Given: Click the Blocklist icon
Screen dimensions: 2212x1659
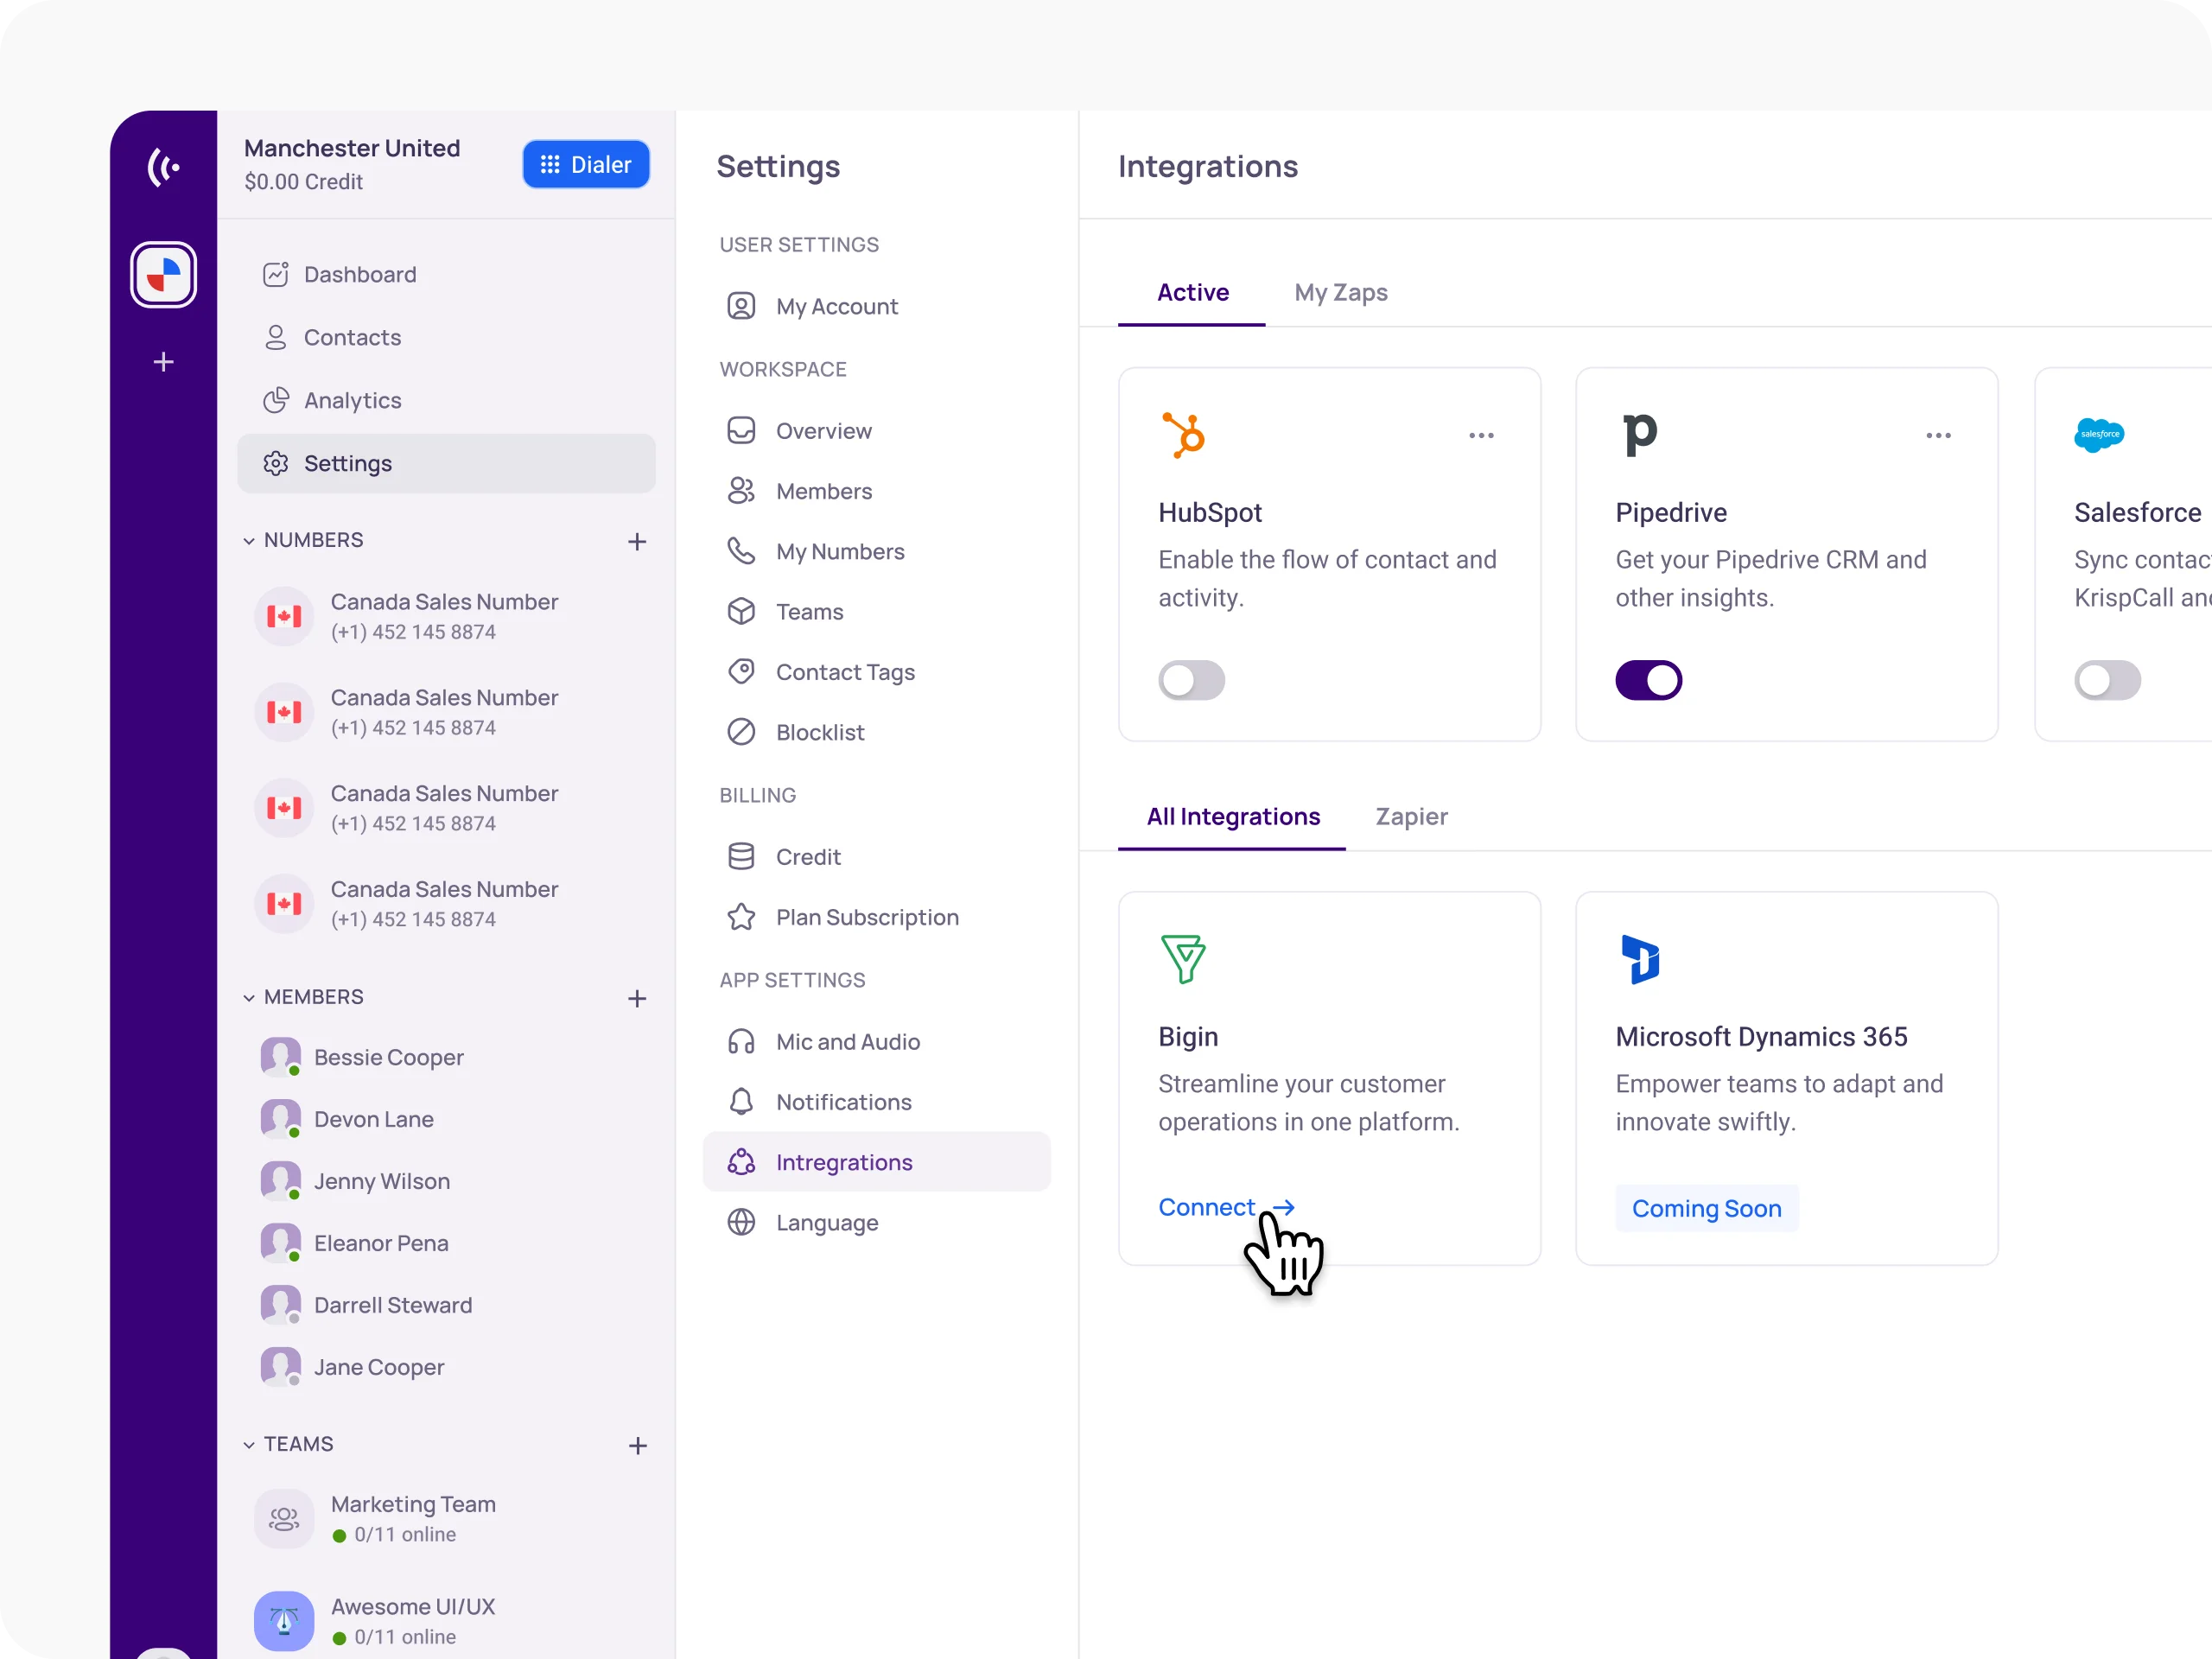Looking at the screenshot, I should 741,732.
